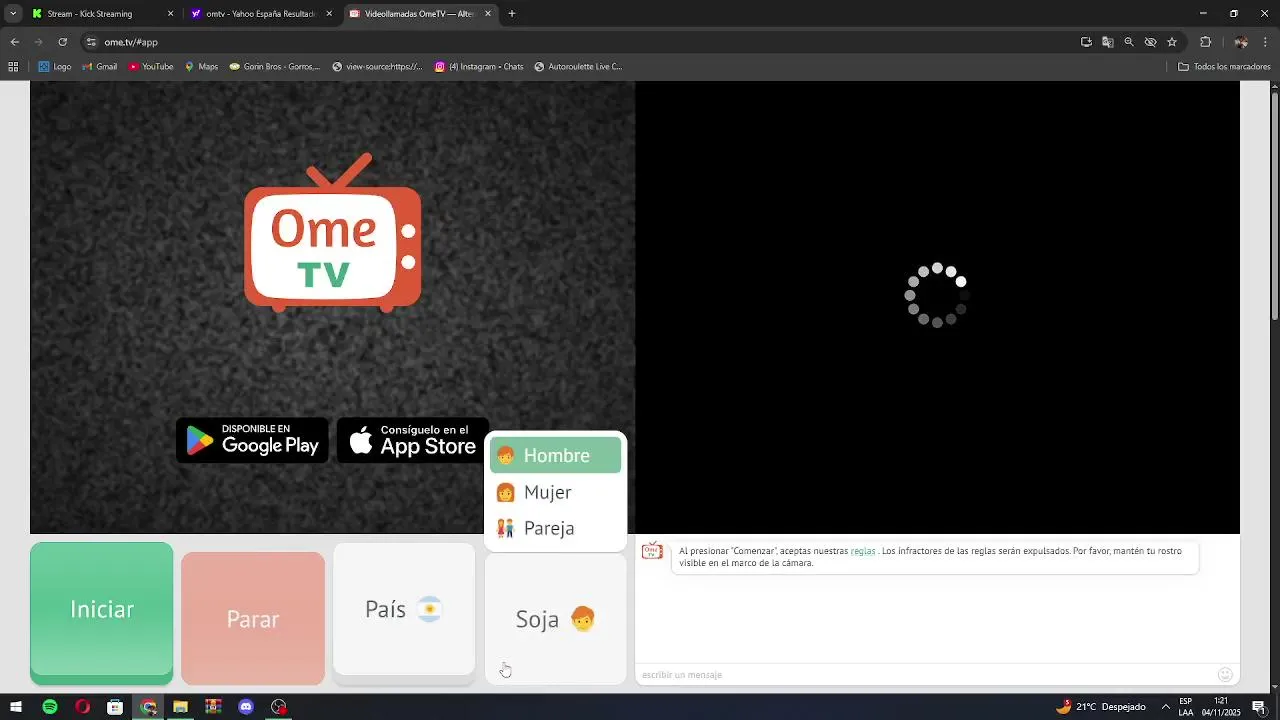Viewport: 1280px width, 720px height.
Task: Open the Todos los marcadores folder
Action: click(1224, 67)
